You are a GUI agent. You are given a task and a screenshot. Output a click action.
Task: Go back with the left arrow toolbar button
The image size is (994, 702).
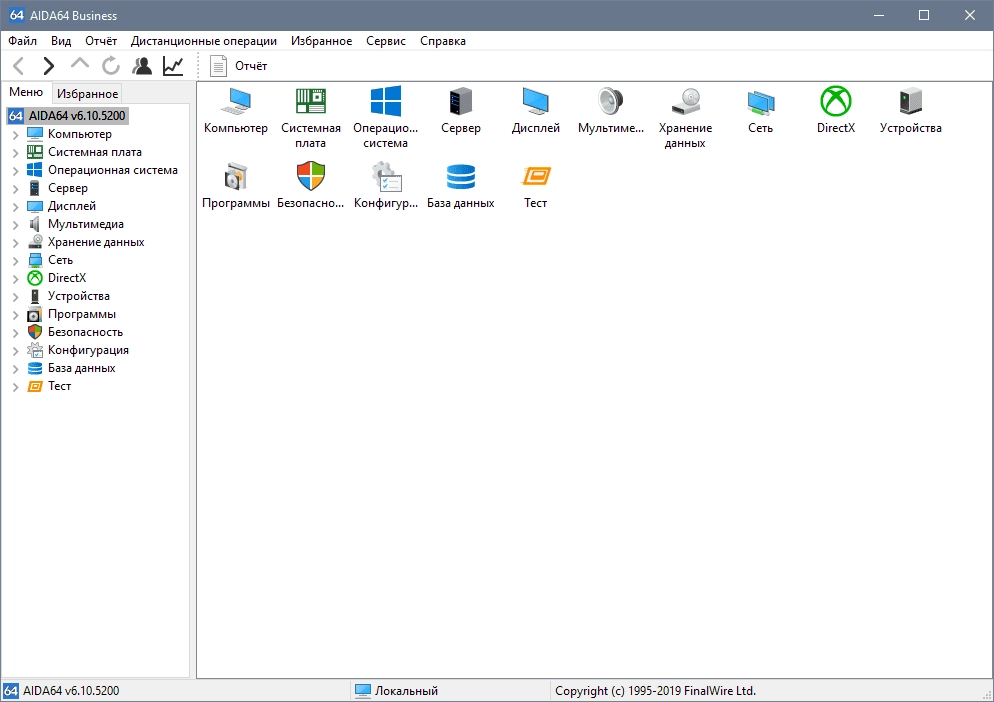tap(18, 66)
